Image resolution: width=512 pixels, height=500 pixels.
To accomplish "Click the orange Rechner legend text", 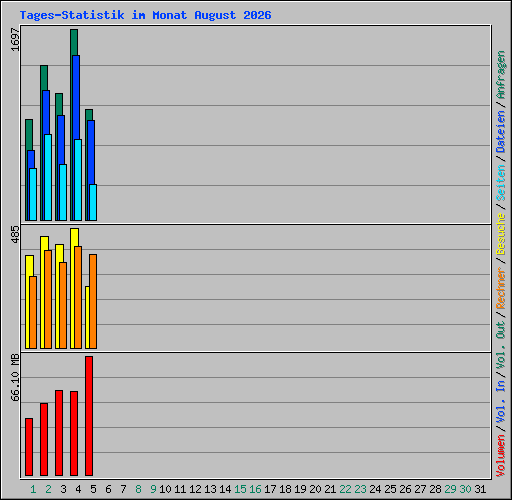I will pyautogui.click(x=500, y=288).
